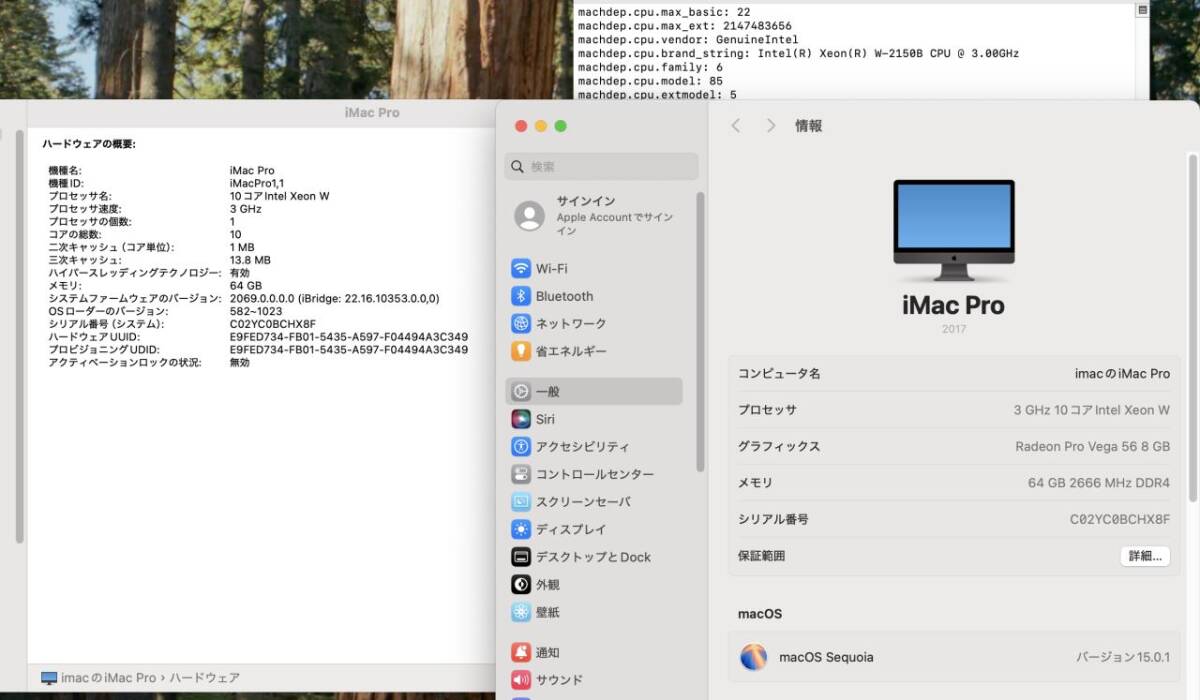Open 外観 appearance icon
1200x700 pixels.
point(521,584)
